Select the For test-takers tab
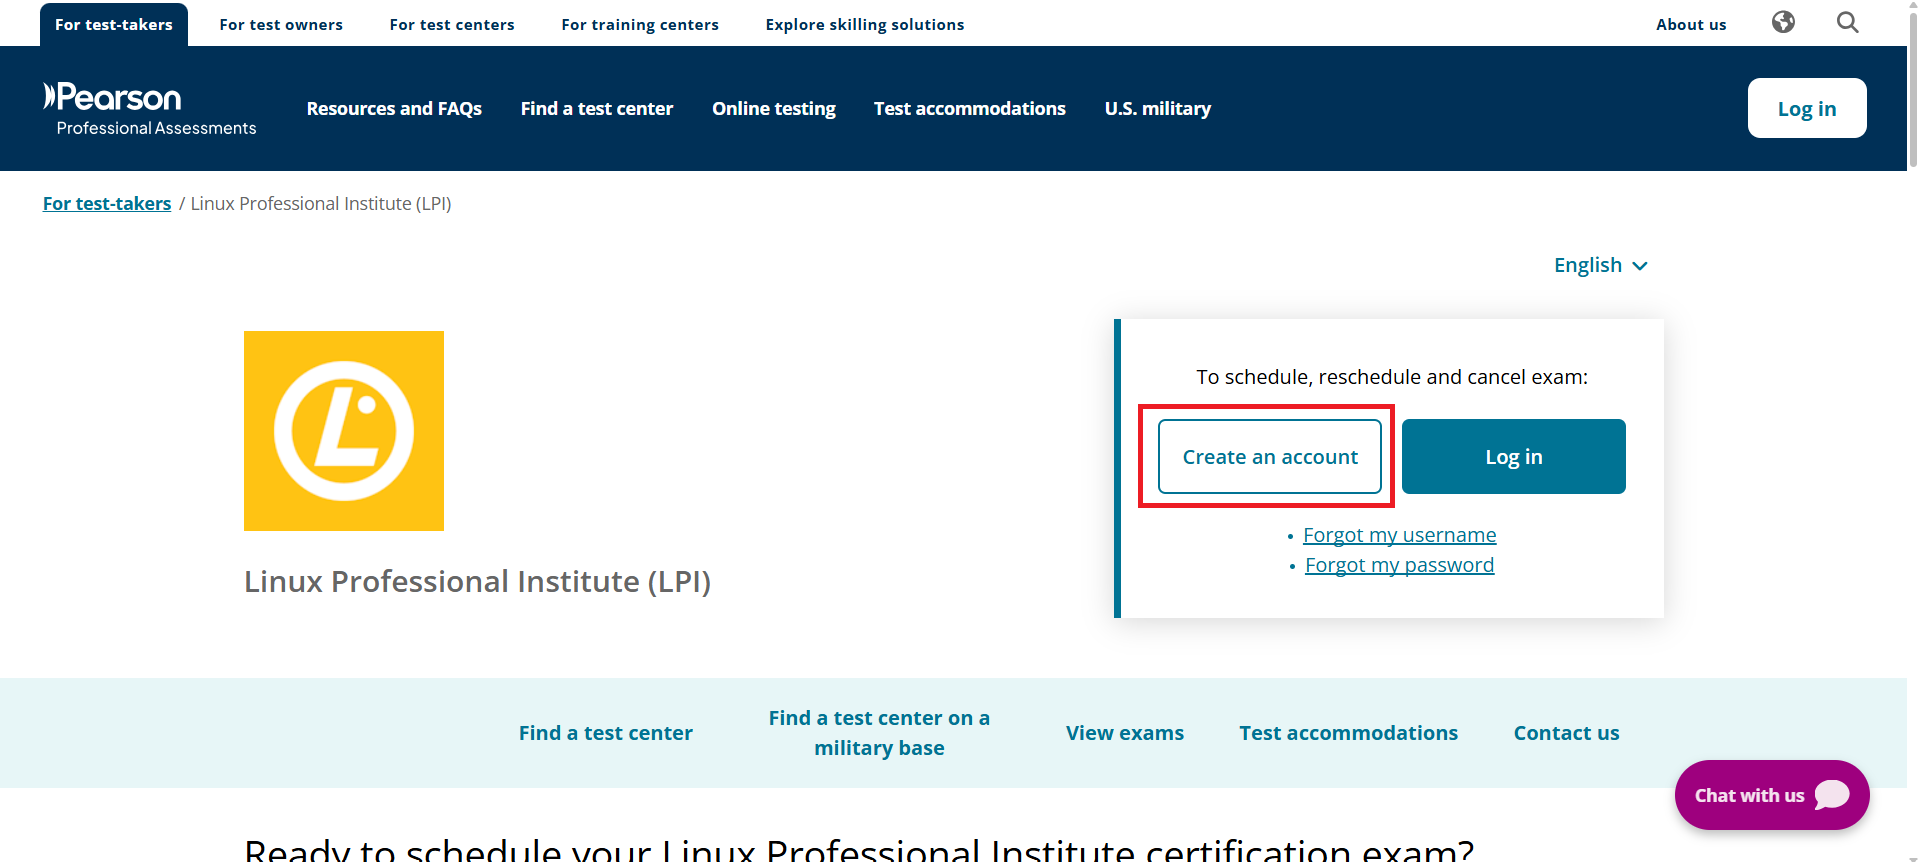This screenshot has width=1918, height=862. [x=114, y=24]
